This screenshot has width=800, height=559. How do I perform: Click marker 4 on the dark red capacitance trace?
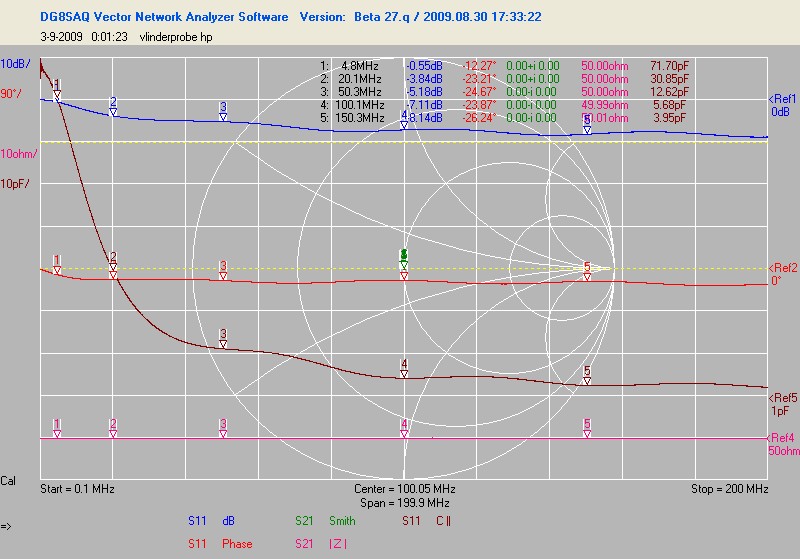pos(404,367)
